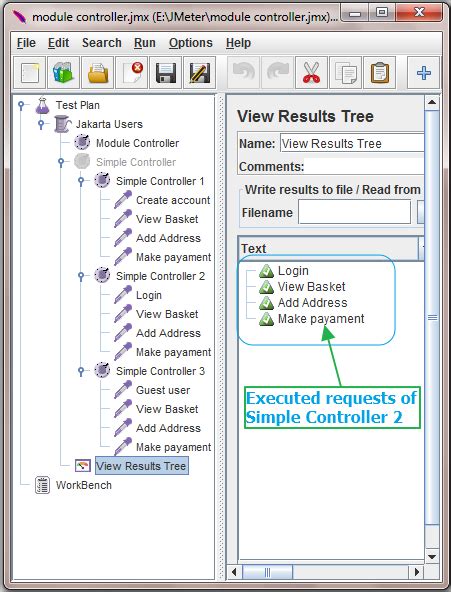
Task: Select Add Address under Simple Controller 3
Action: click(168, 428)
